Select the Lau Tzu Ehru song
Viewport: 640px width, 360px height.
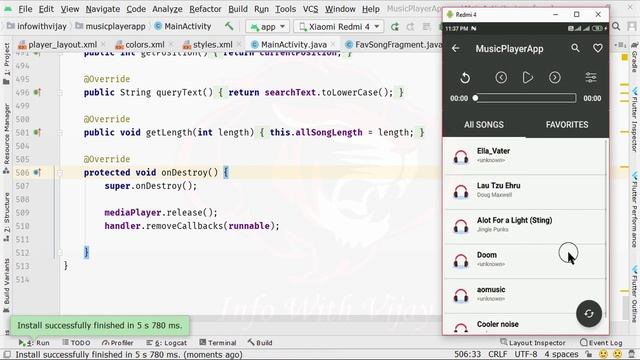tap(524, 191)
